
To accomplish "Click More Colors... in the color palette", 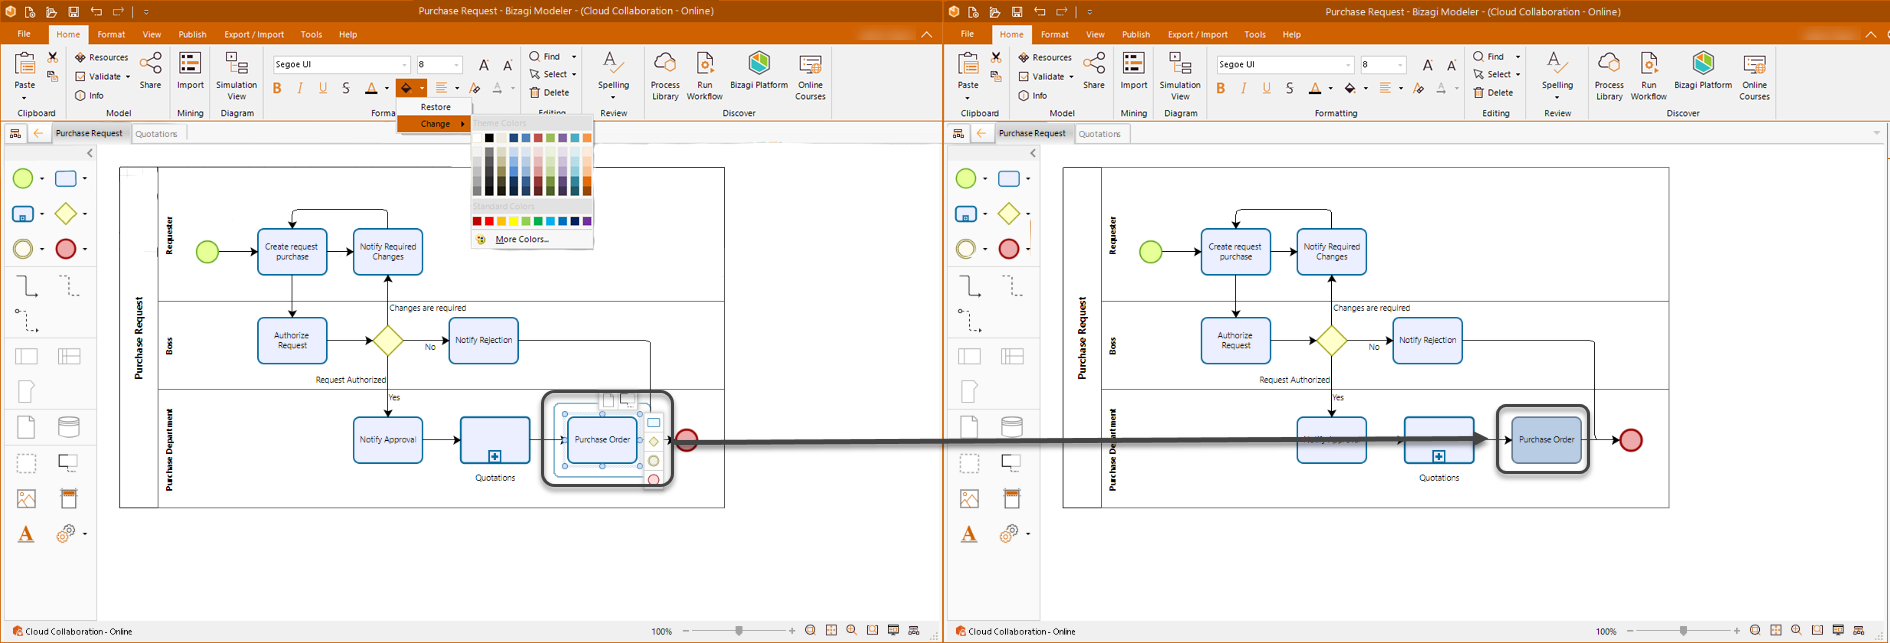I will pos(522,240).
